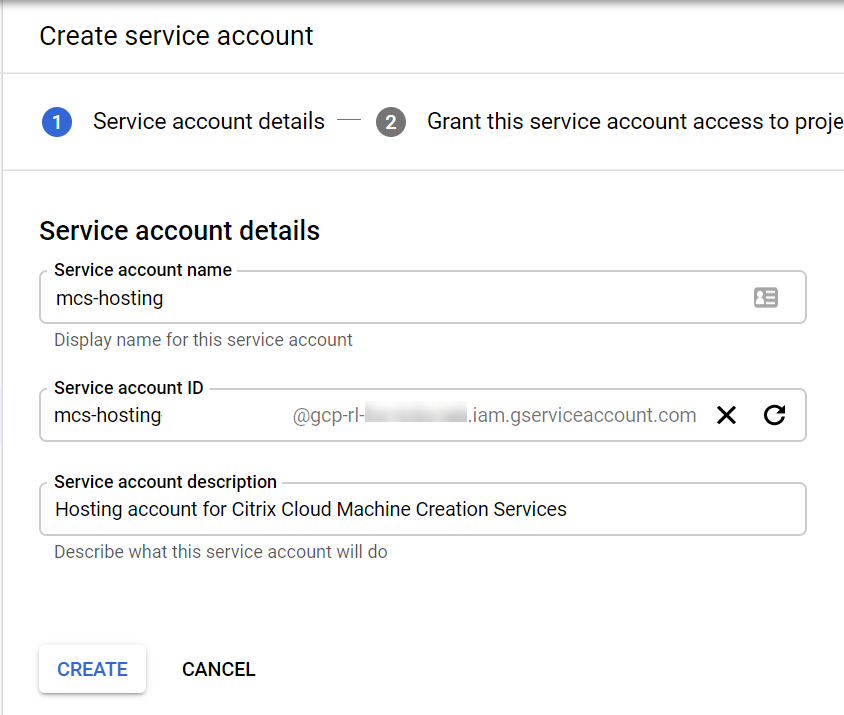Focus the Service account name text field
844x715 pixels.
click(400, 298)
